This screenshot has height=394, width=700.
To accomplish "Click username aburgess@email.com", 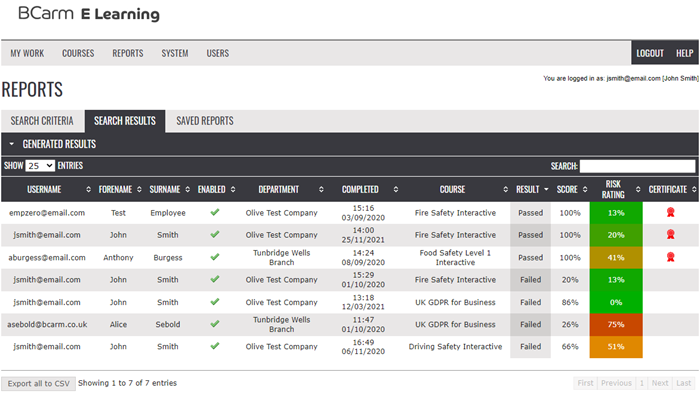I will coord(47,257).
